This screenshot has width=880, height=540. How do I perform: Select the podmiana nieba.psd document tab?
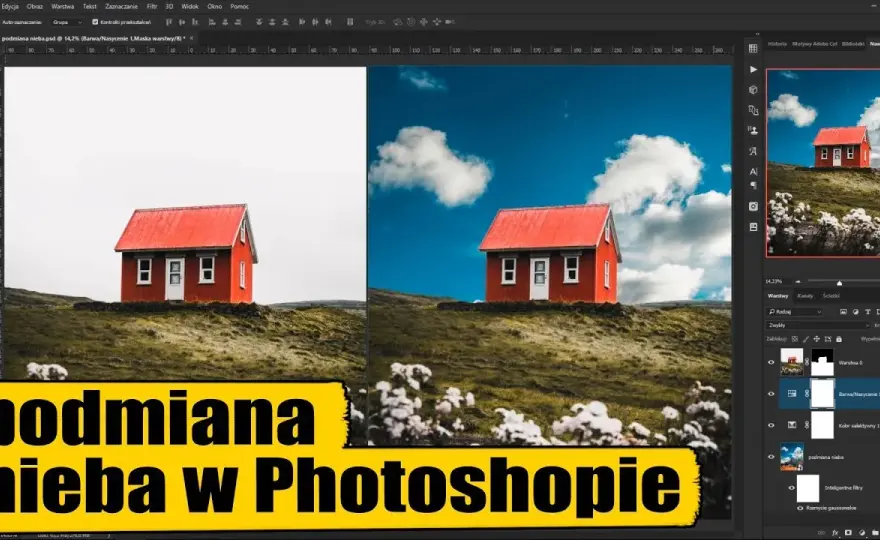(x=94, y=38)
